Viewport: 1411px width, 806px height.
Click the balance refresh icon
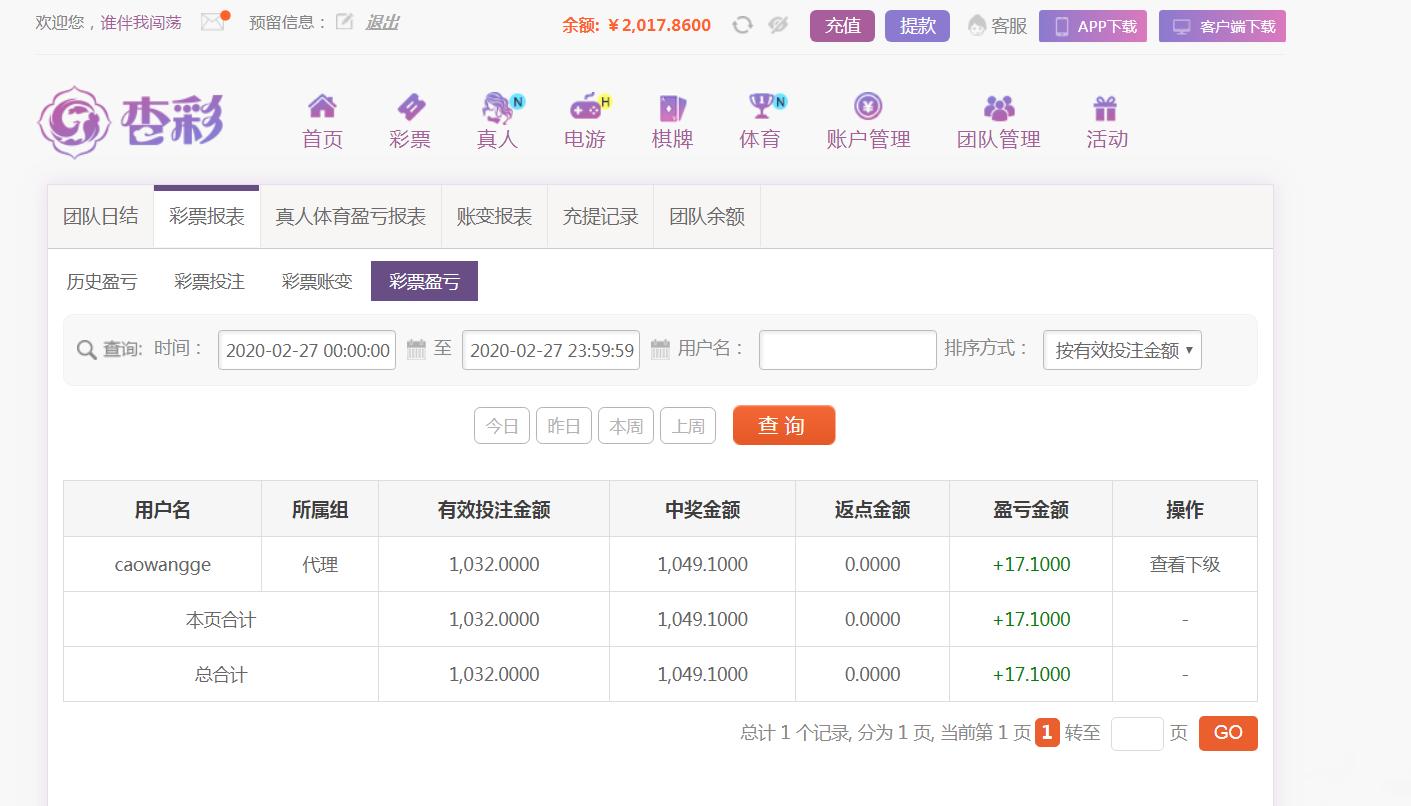(x=742, y=25)
